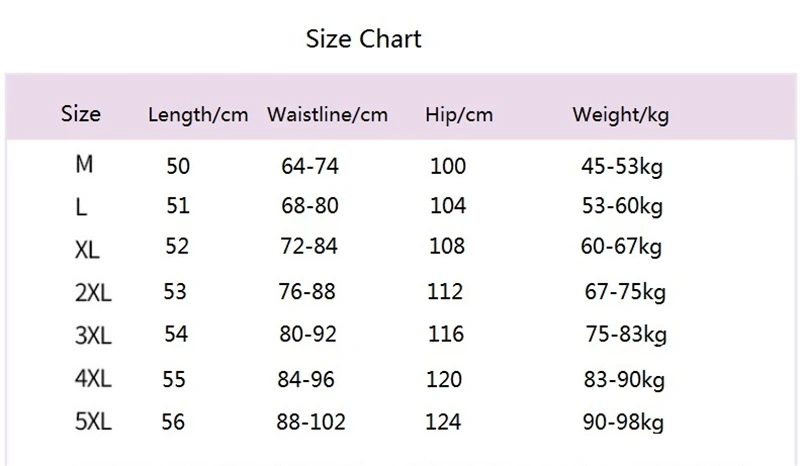
Task: Select the 88-102 waistline value
Action: (311, 422)
